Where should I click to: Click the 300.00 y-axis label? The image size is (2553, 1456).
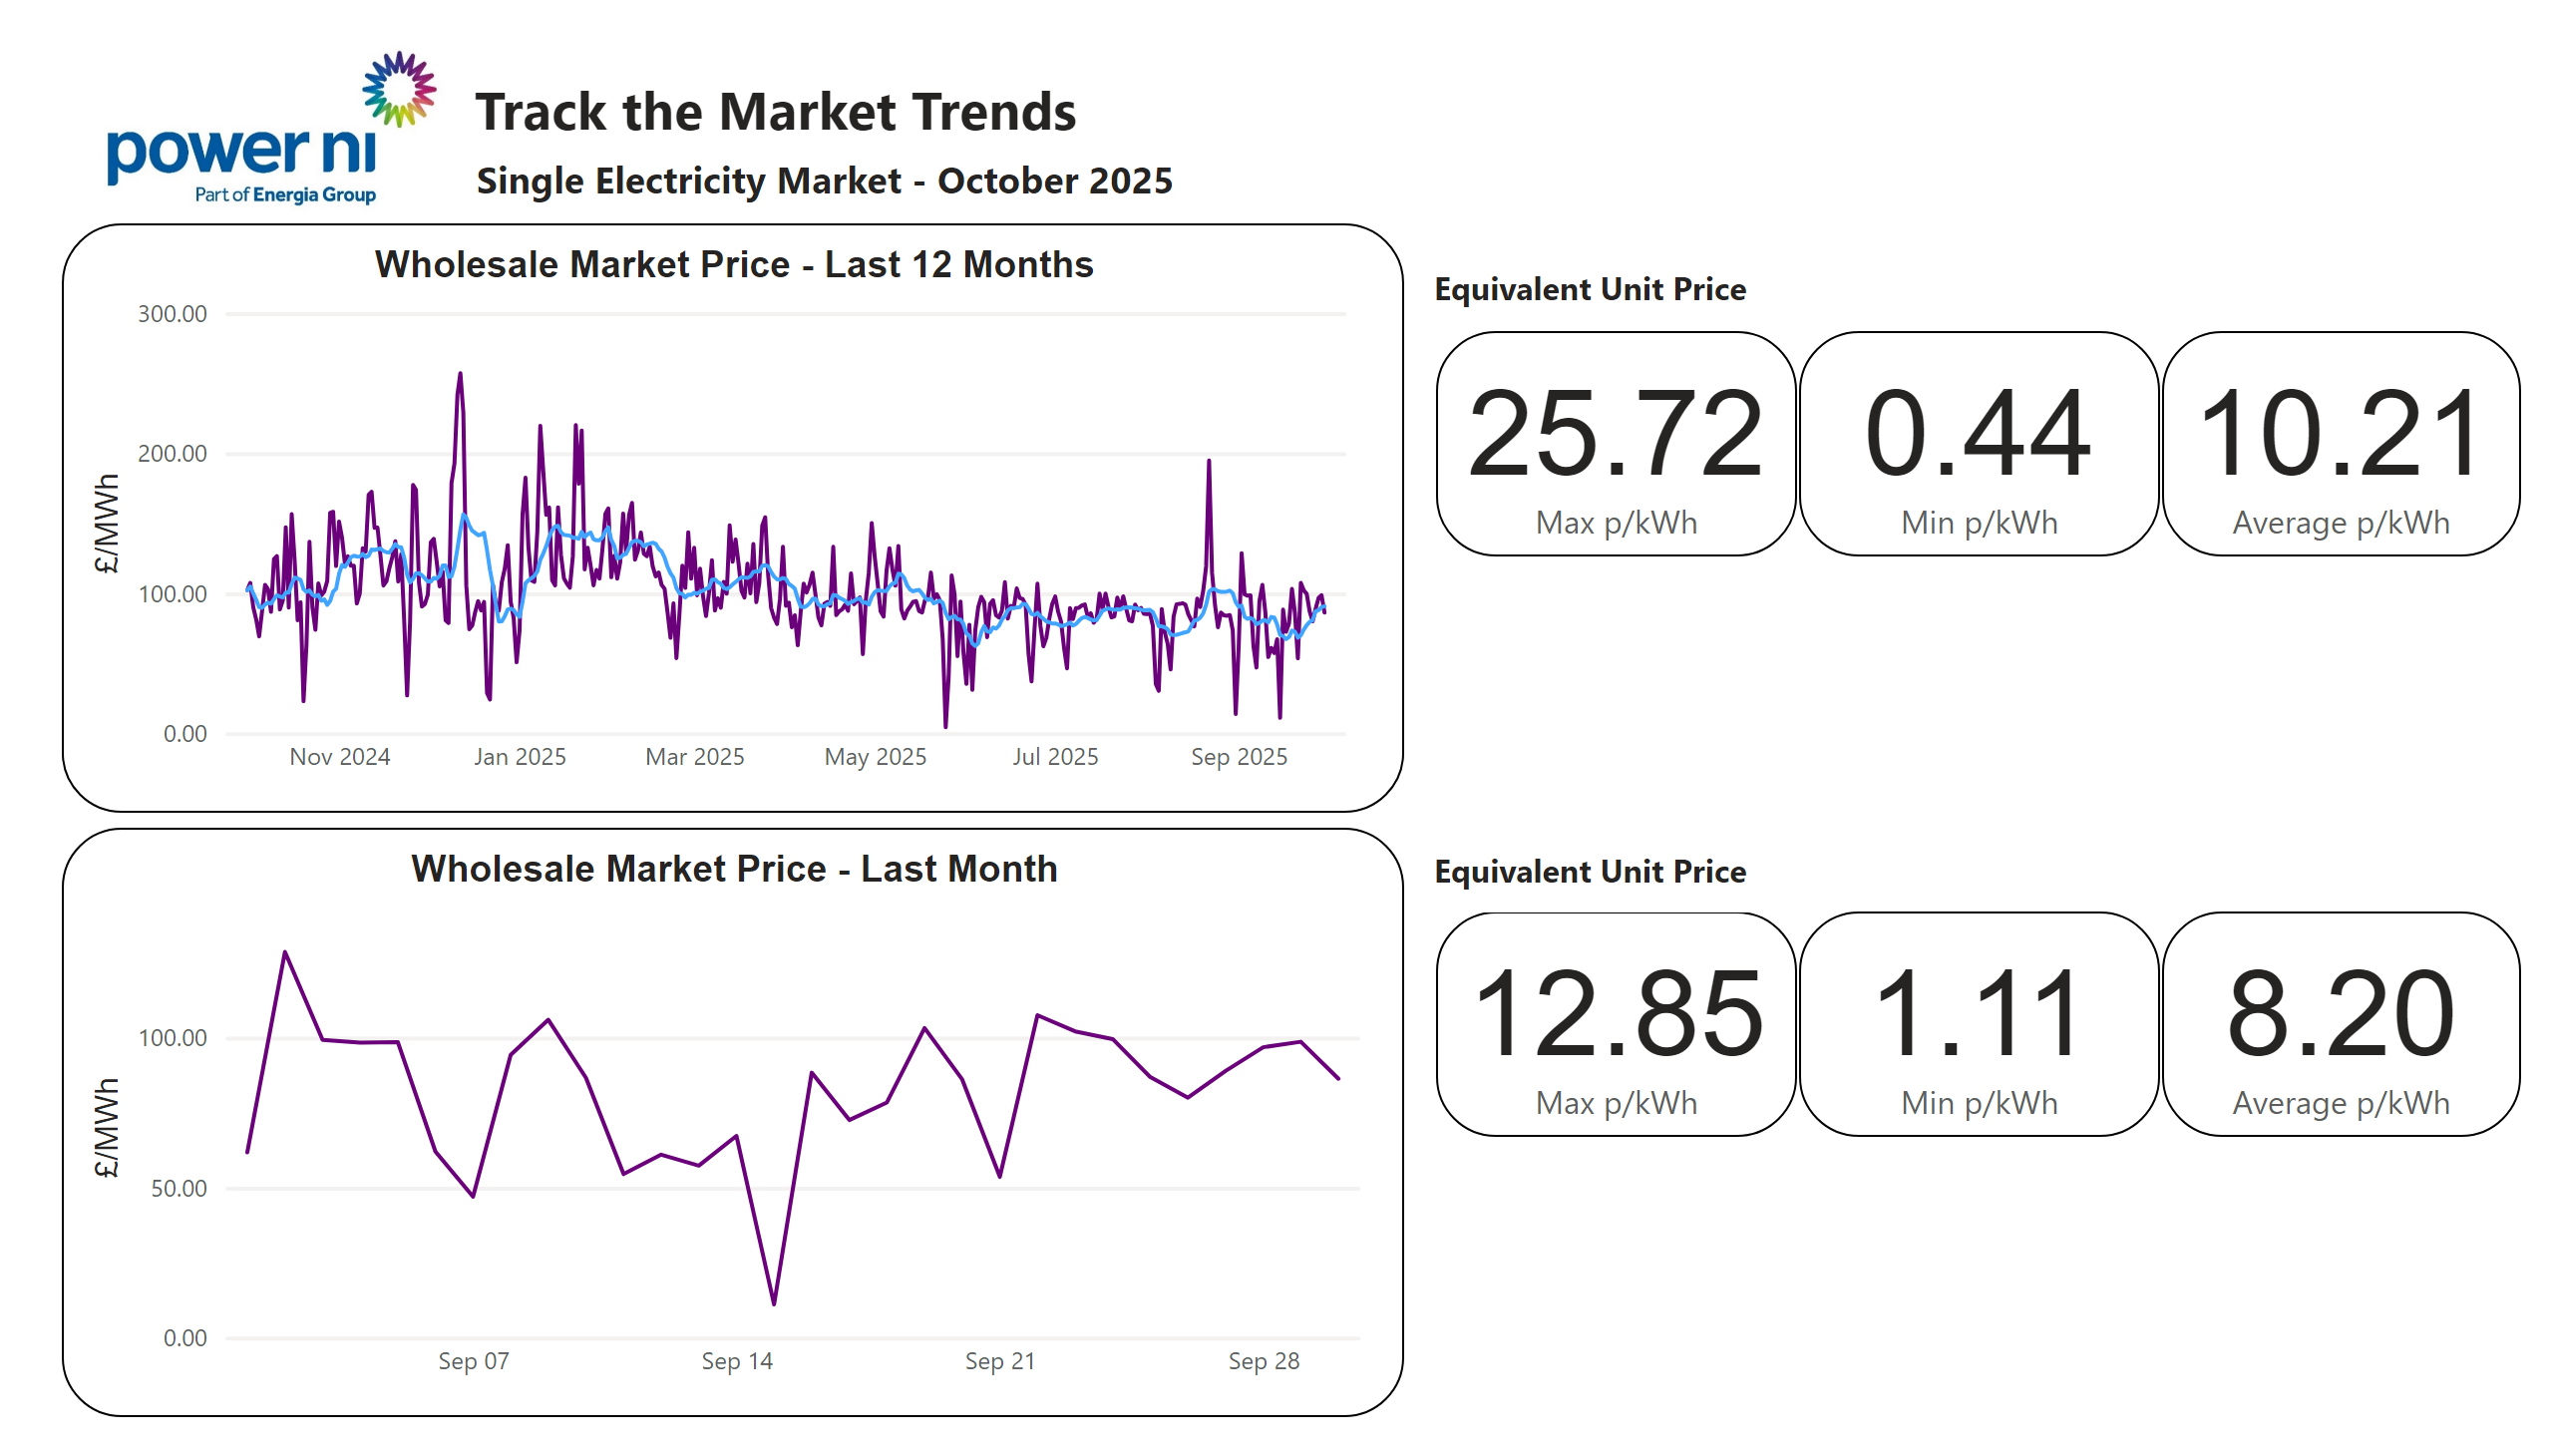click(x=172, y=314)
